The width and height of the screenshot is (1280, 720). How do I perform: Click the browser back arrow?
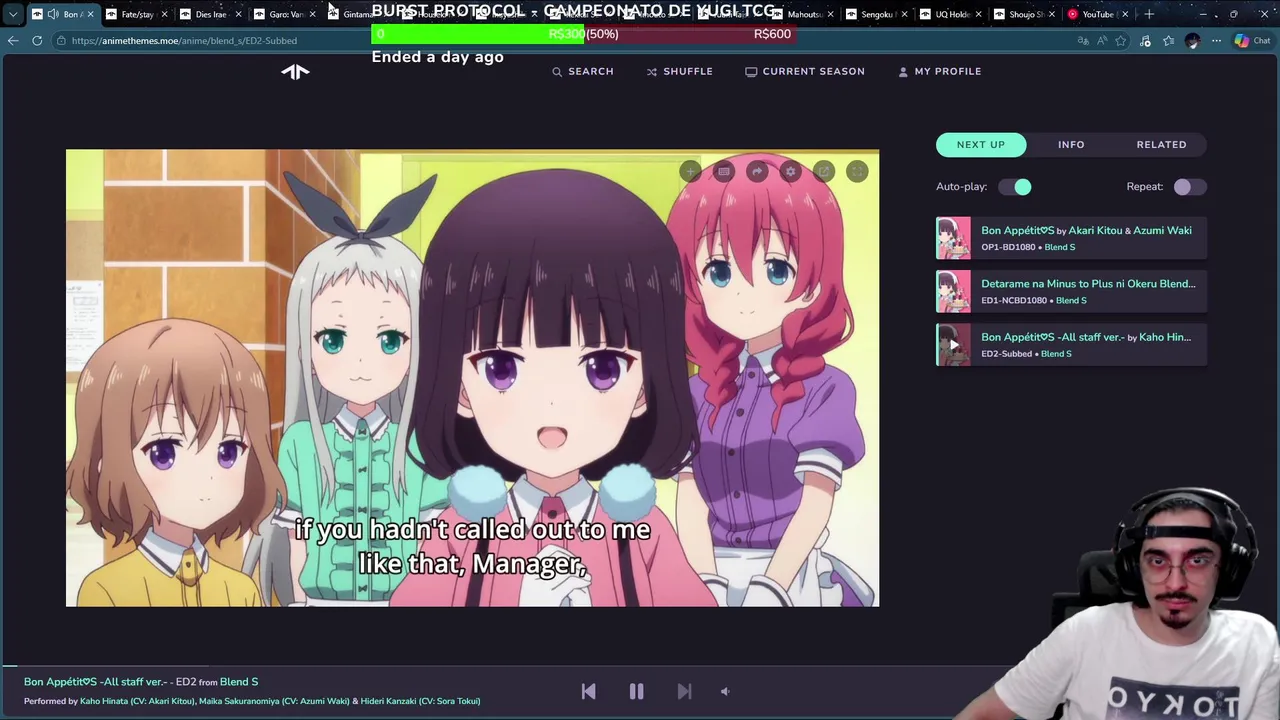(13, 41)
